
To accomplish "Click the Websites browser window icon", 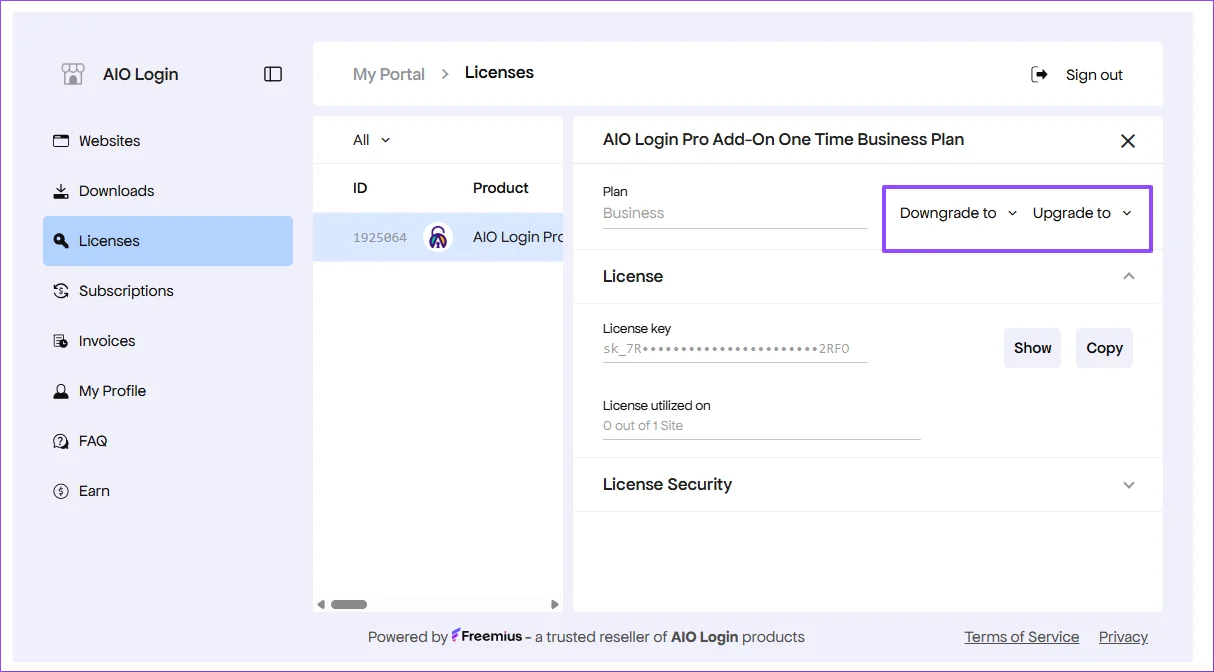I will pos(61,141).
